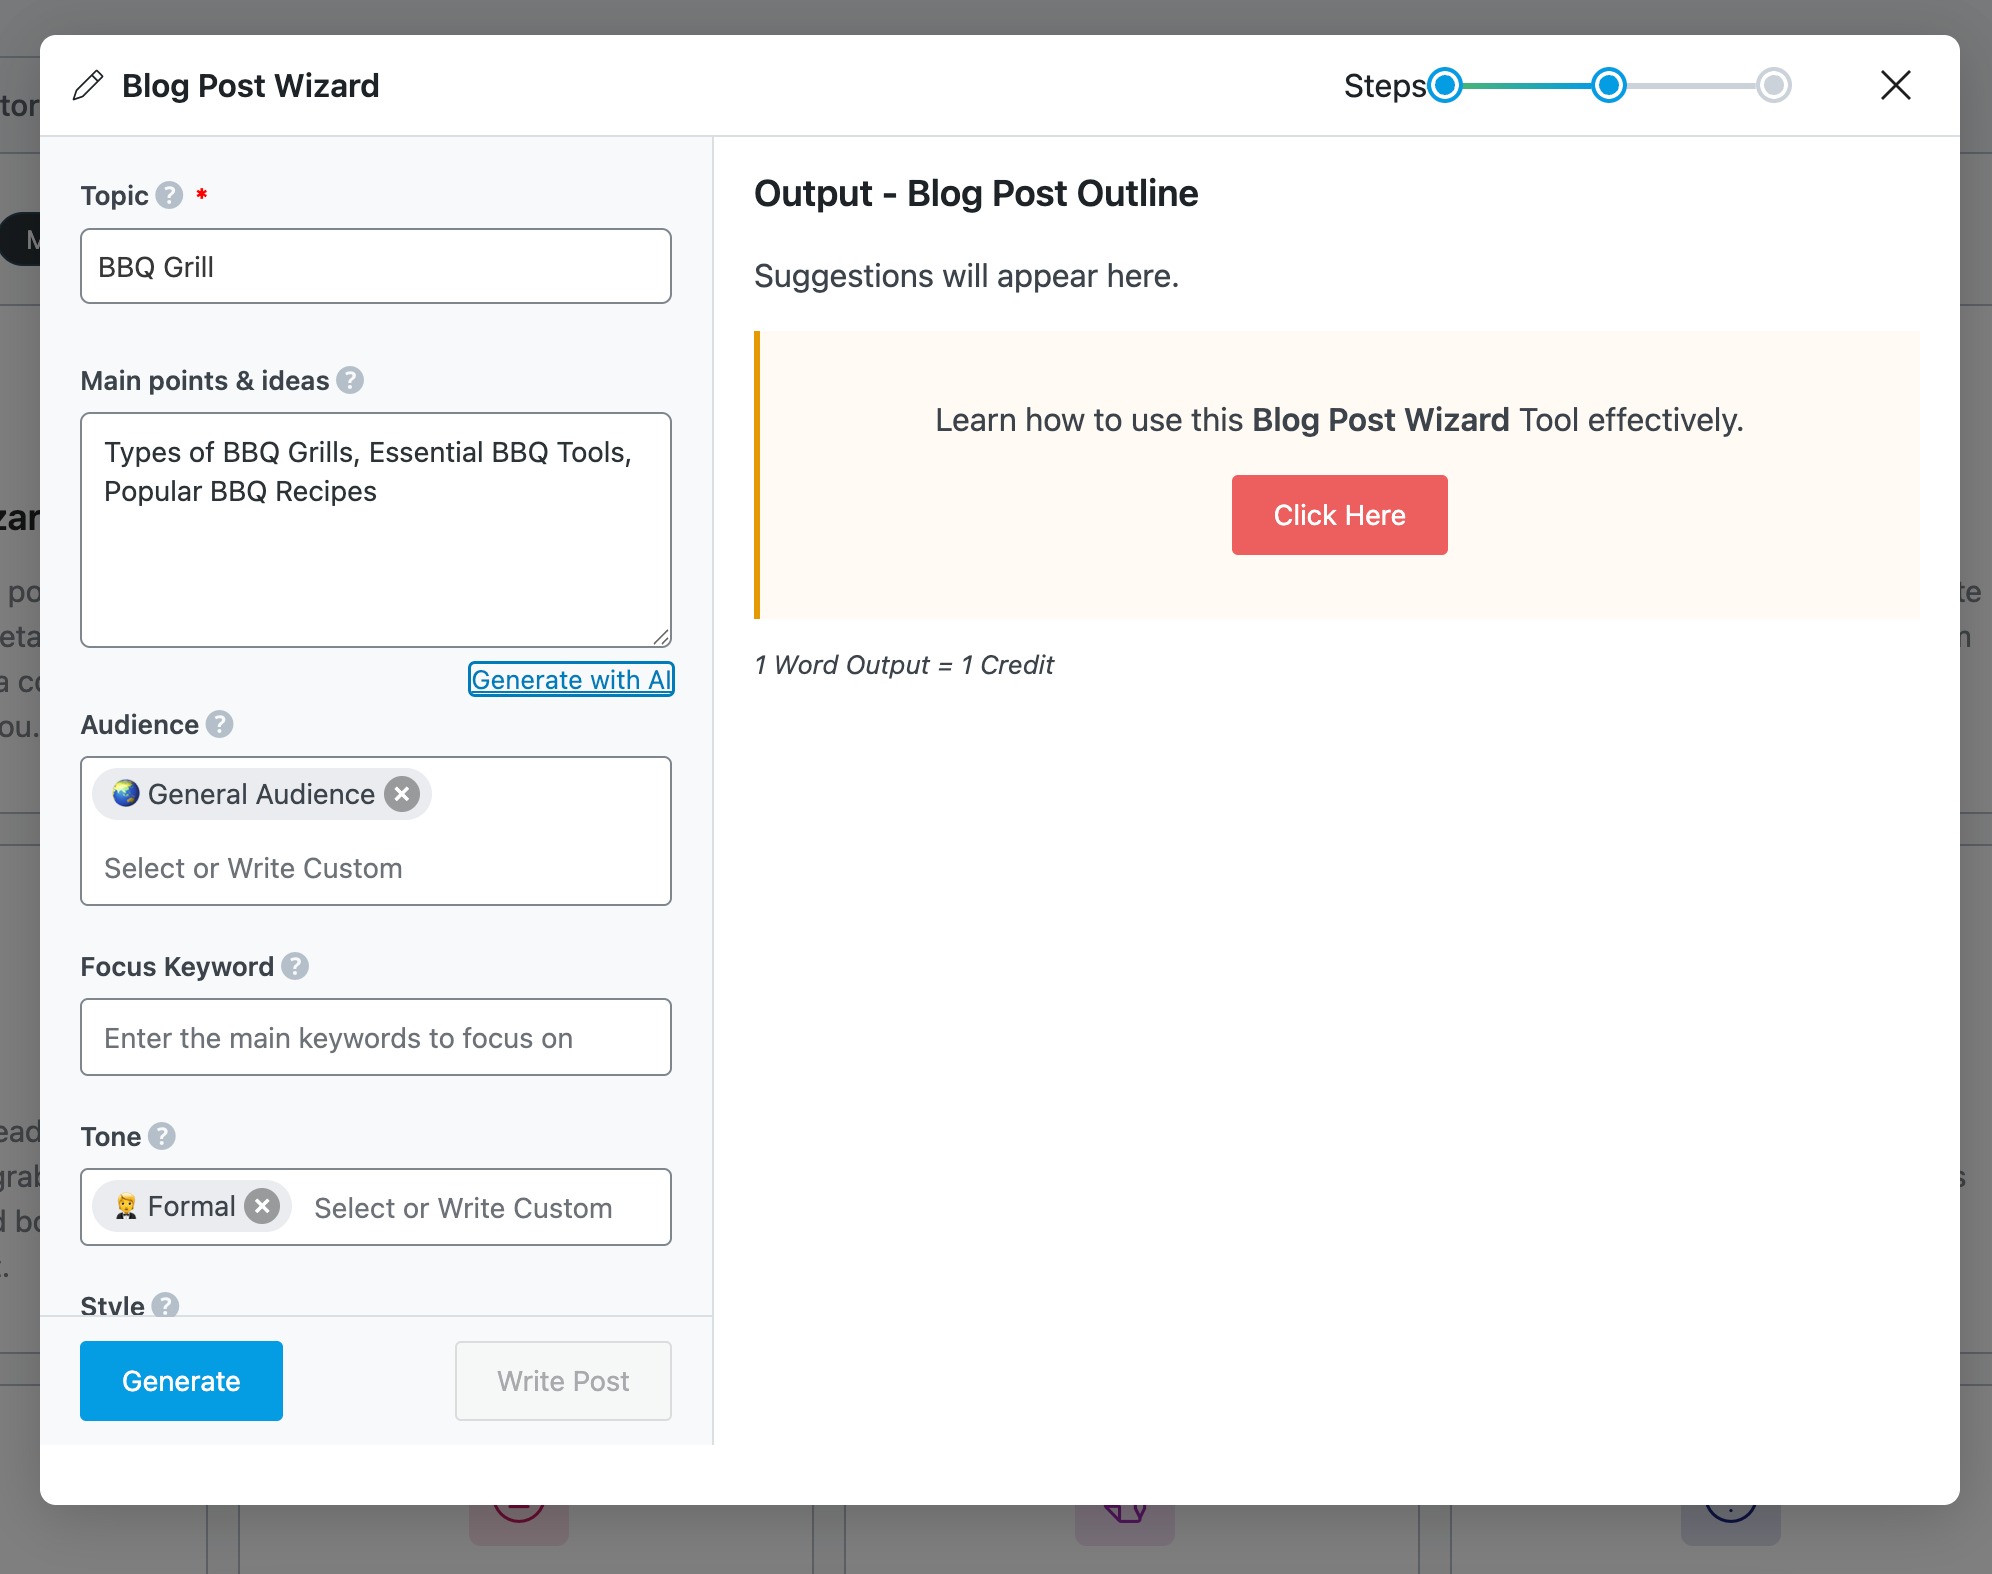This screenshot has height=1574, width=1992.
Task: Click the Audience help question mark icon
Action: tap(220, 724)
